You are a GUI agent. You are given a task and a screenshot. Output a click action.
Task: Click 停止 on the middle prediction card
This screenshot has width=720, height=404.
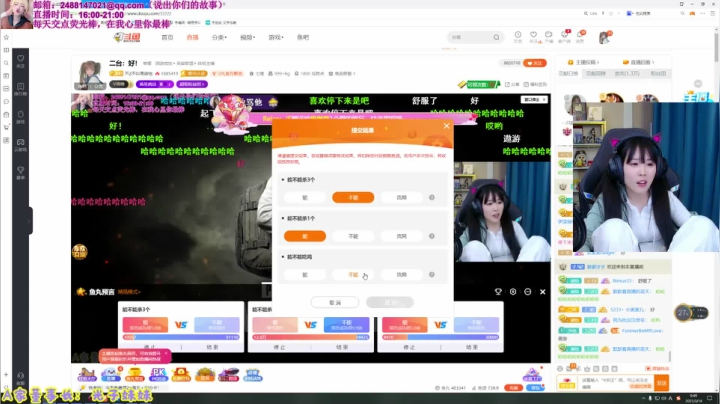pos(279,348)
